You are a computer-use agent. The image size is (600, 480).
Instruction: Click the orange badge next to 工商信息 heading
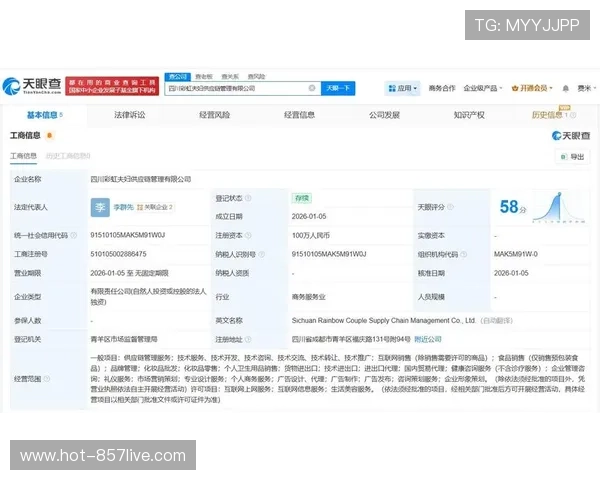coord(49,135)
